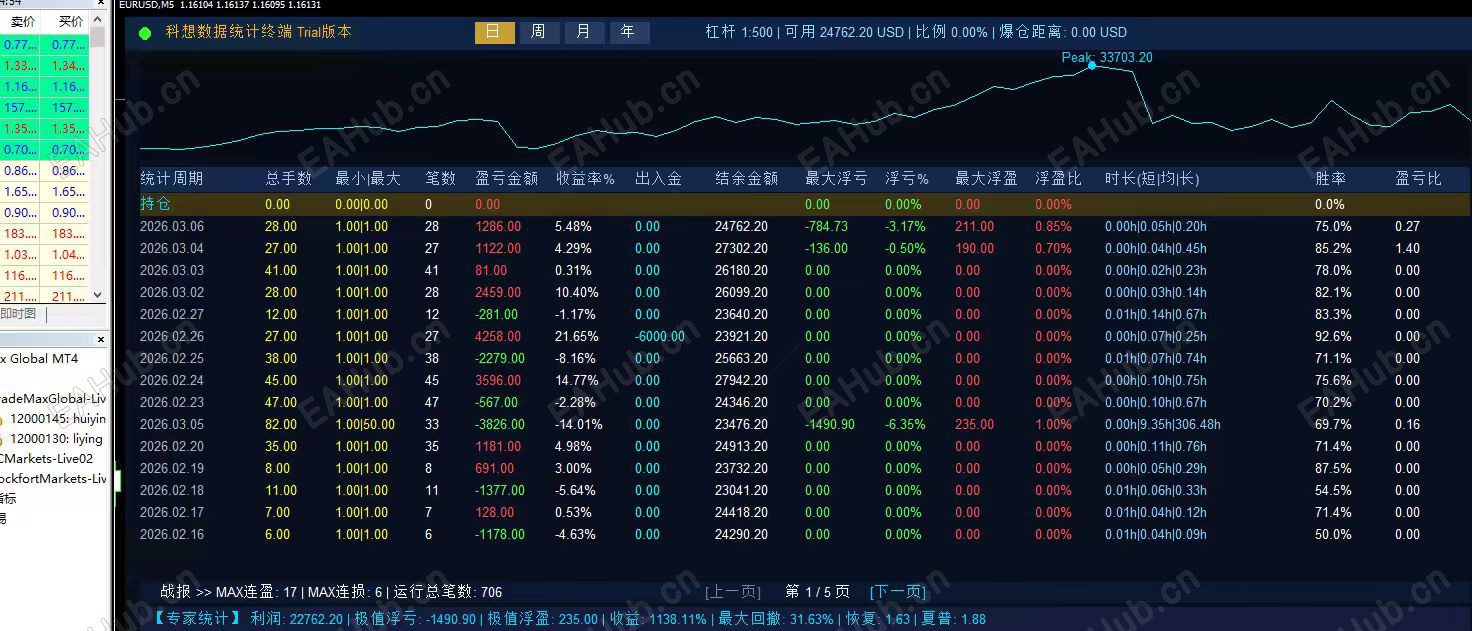The image size is (1472, 631).
Task: Click the 买价 column header in market watch
Action: (x=70, y=21)
